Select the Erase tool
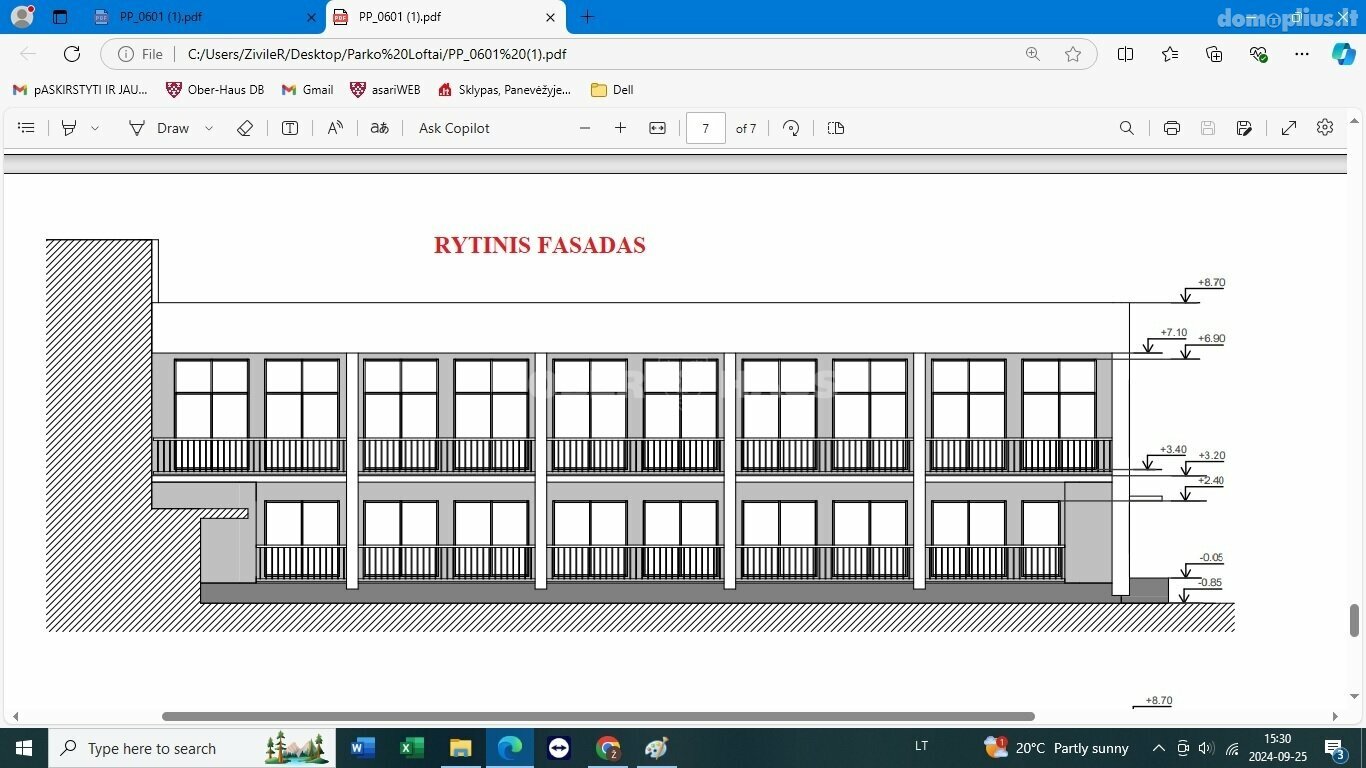 [245, 128]
